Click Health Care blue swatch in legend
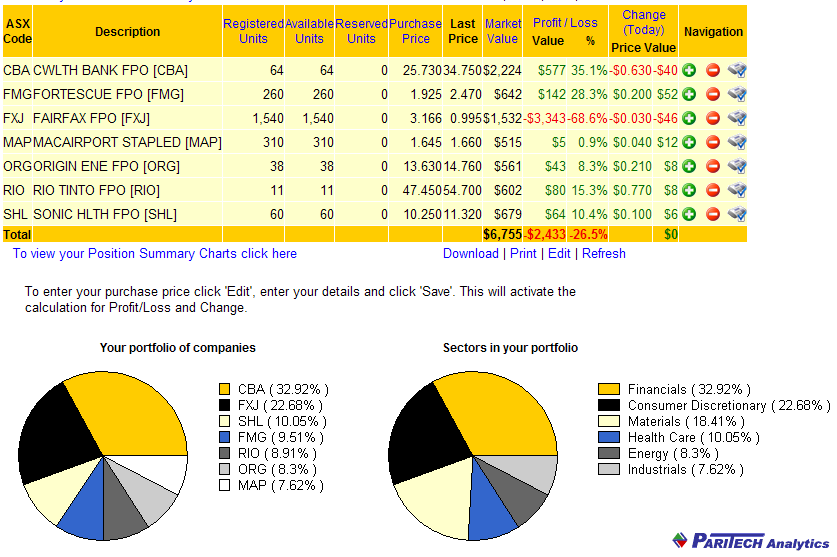Viewport: 837px width, 557px height. click(x=609, y=437)
